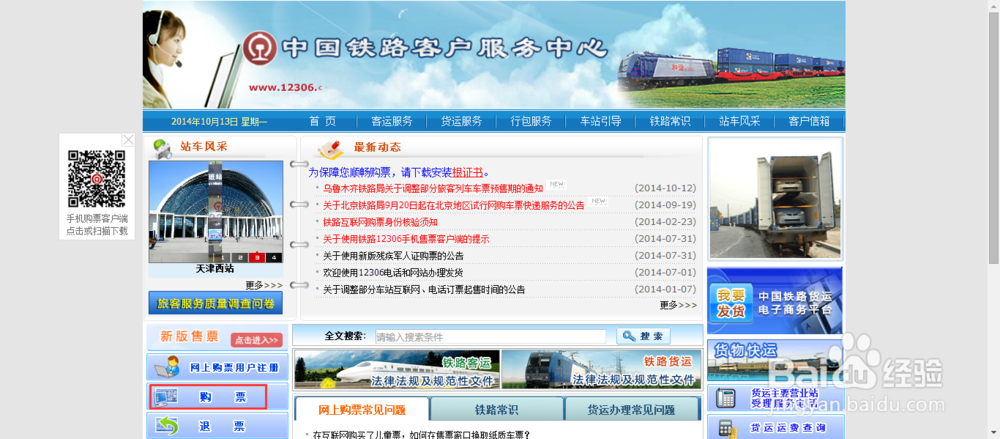The image size is (1000, 439).
Task: Open 首页 in navigation bar
Action: [322, 121]
